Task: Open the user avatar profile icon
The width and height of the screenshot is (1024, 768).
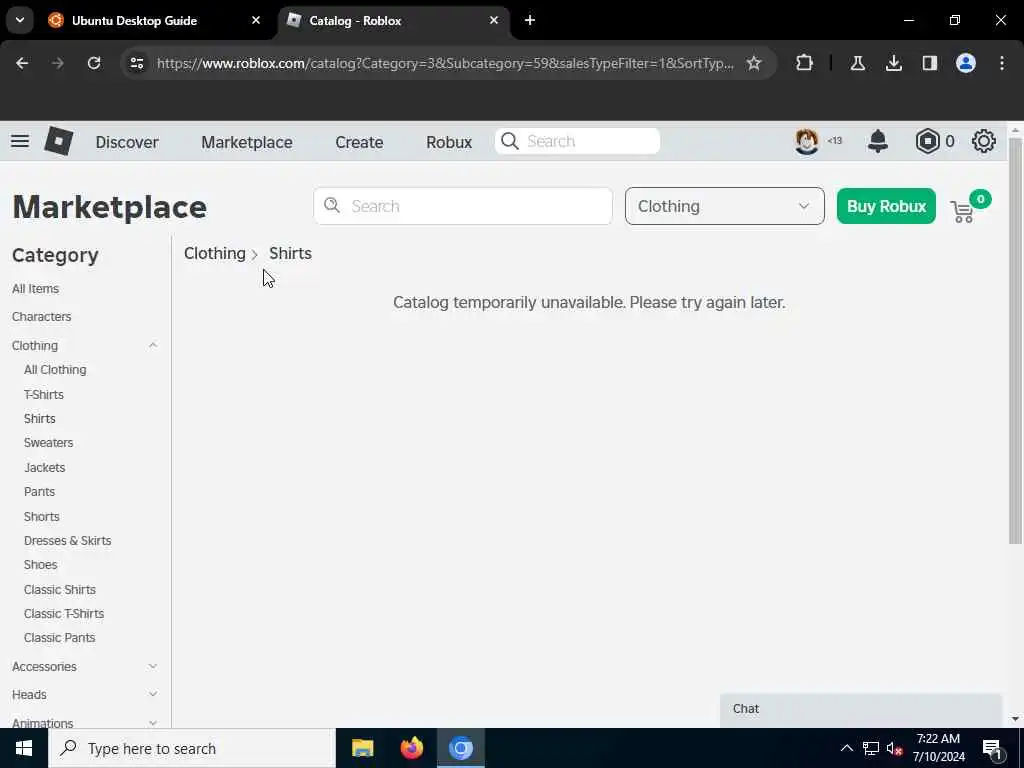Action: coord(807,141)
